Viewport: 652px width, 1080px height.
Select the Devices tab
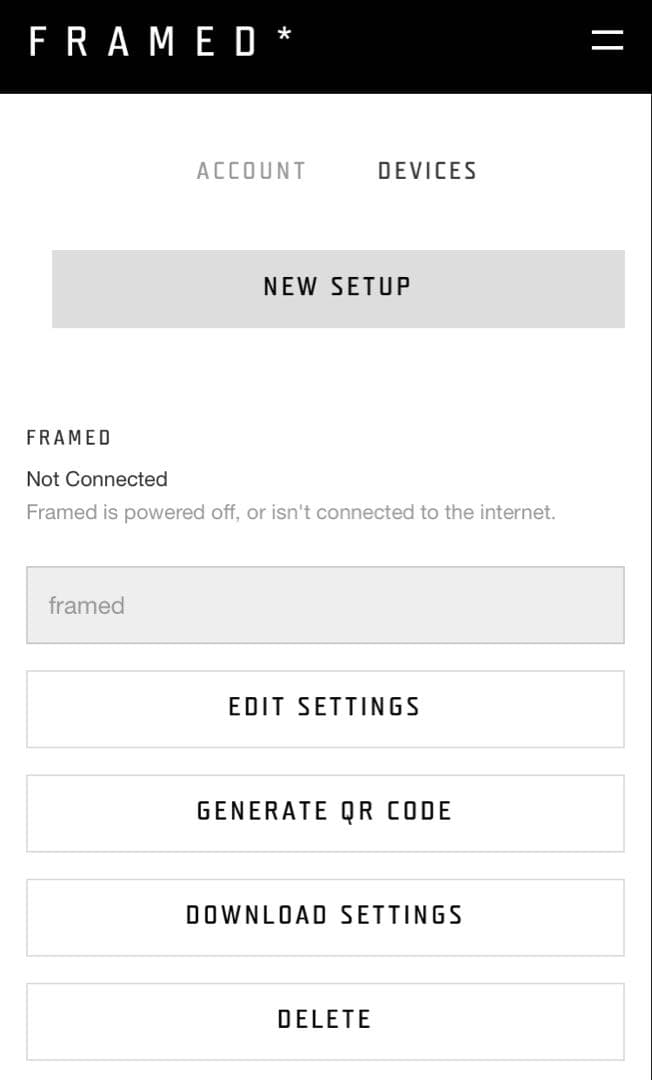[427, 171]
